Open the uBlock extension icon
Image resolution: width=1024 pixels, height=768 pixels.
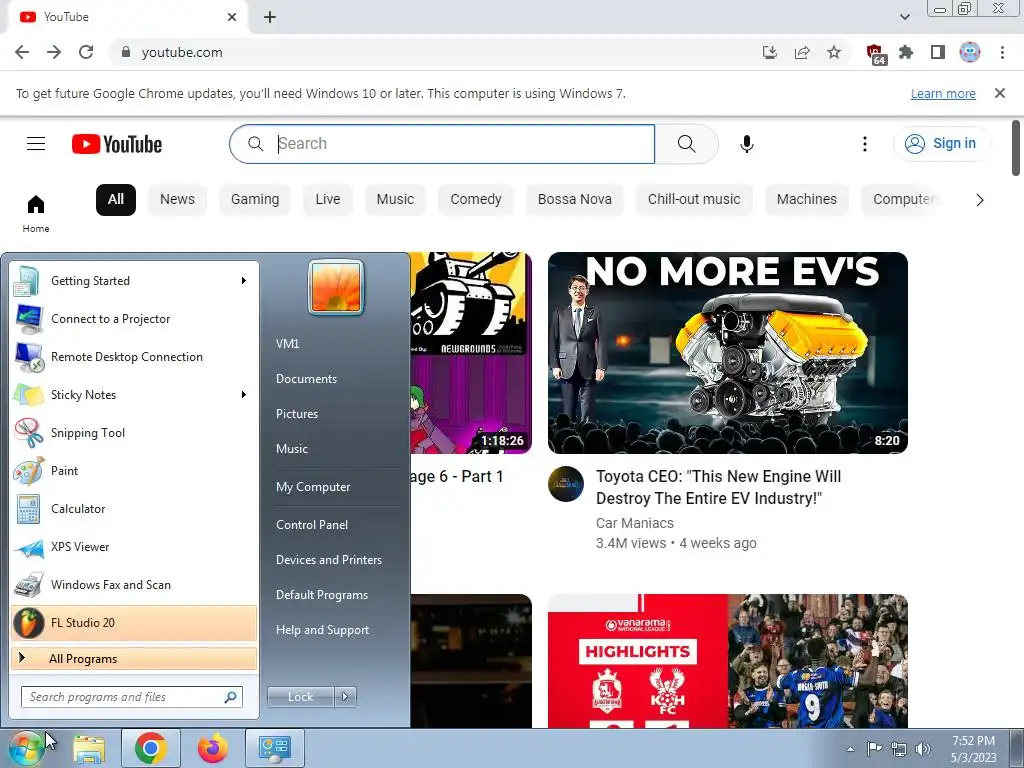[875, 54]
